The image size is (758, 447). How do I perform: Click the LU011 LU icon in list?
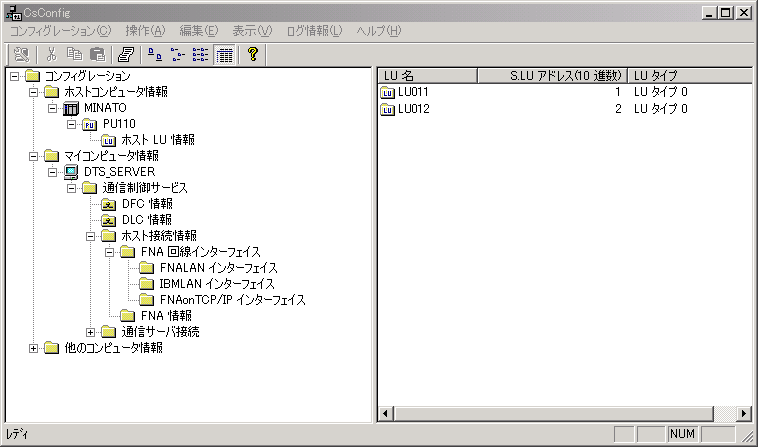pyautogui.click(x=388, y=92)
